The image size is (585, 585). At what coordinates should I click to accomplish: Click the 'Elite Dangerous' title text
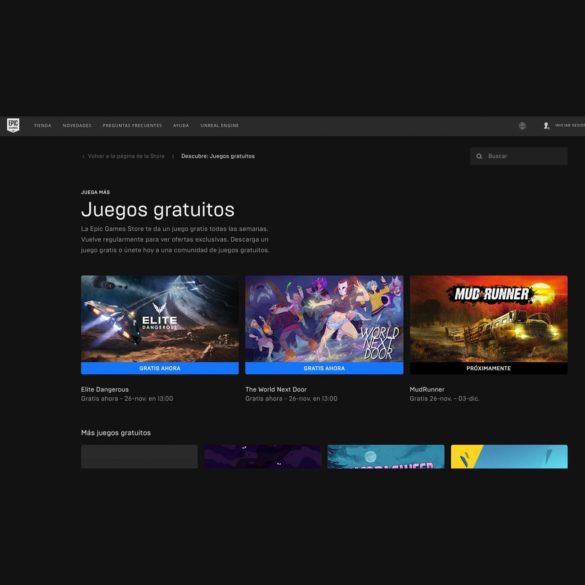click(105, 390)
